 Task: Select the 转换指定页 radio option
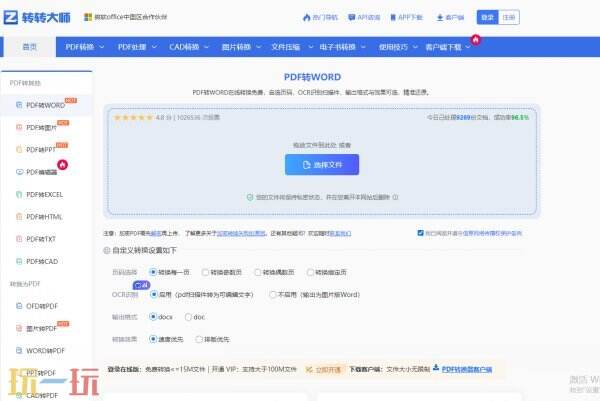click(310, 272)
